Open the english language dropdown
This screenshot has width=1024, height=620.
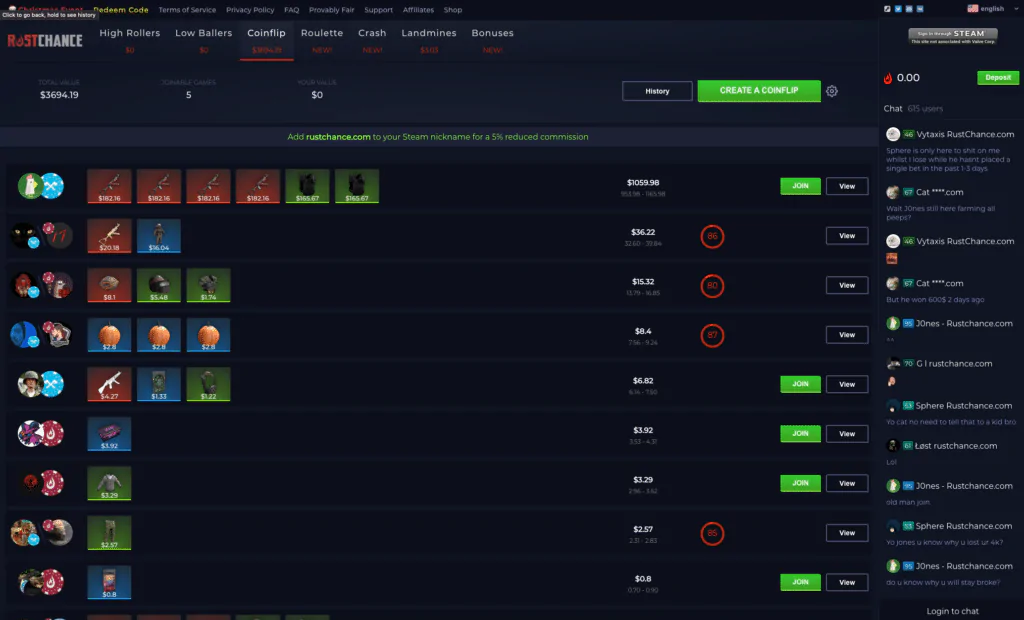pos(992,8)
